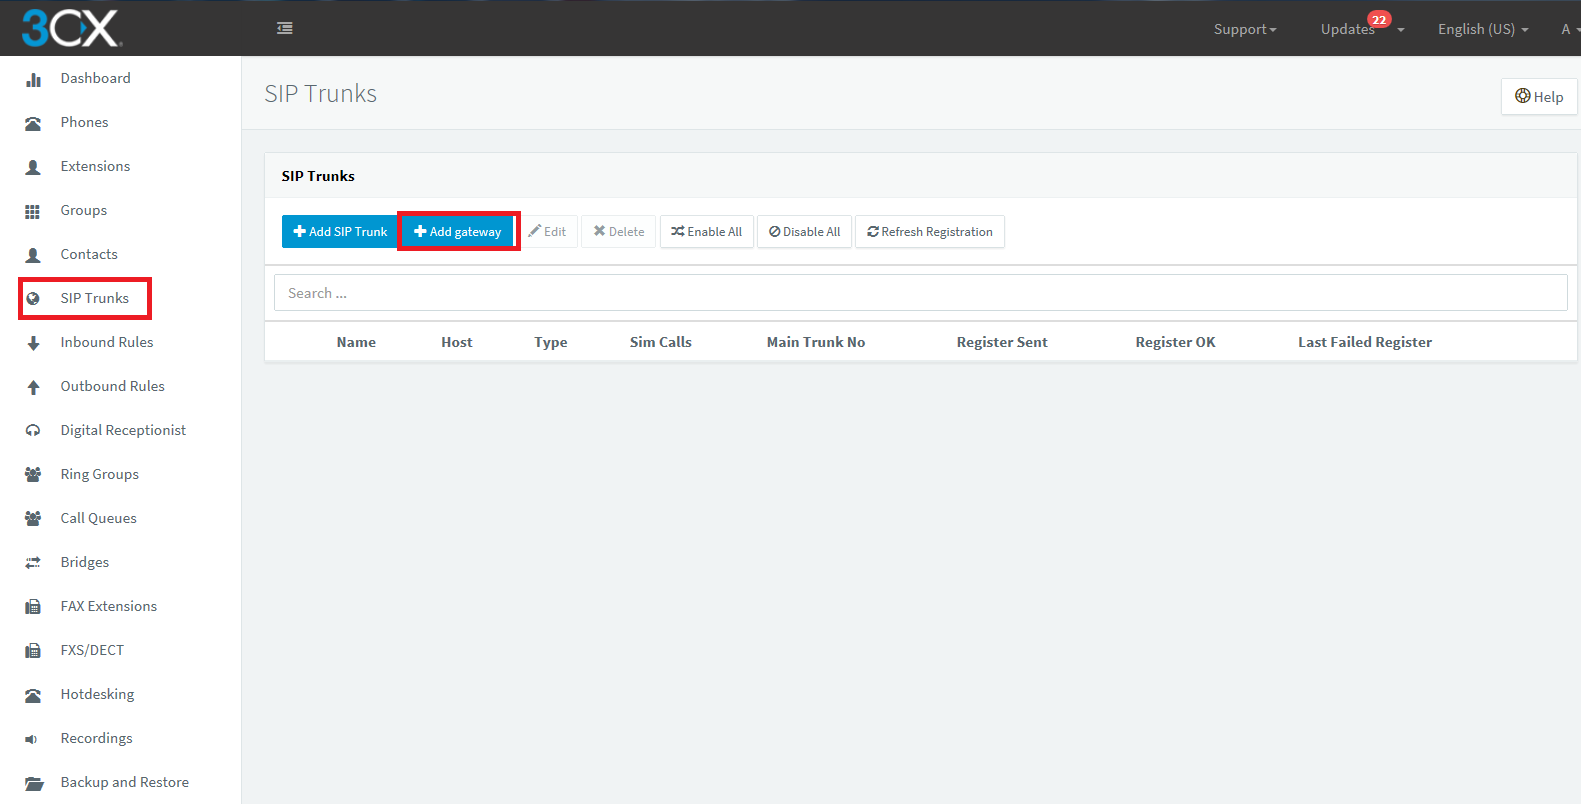Click the Recordings speaker icon
The image size is (1581, 804).
point(31,739)
